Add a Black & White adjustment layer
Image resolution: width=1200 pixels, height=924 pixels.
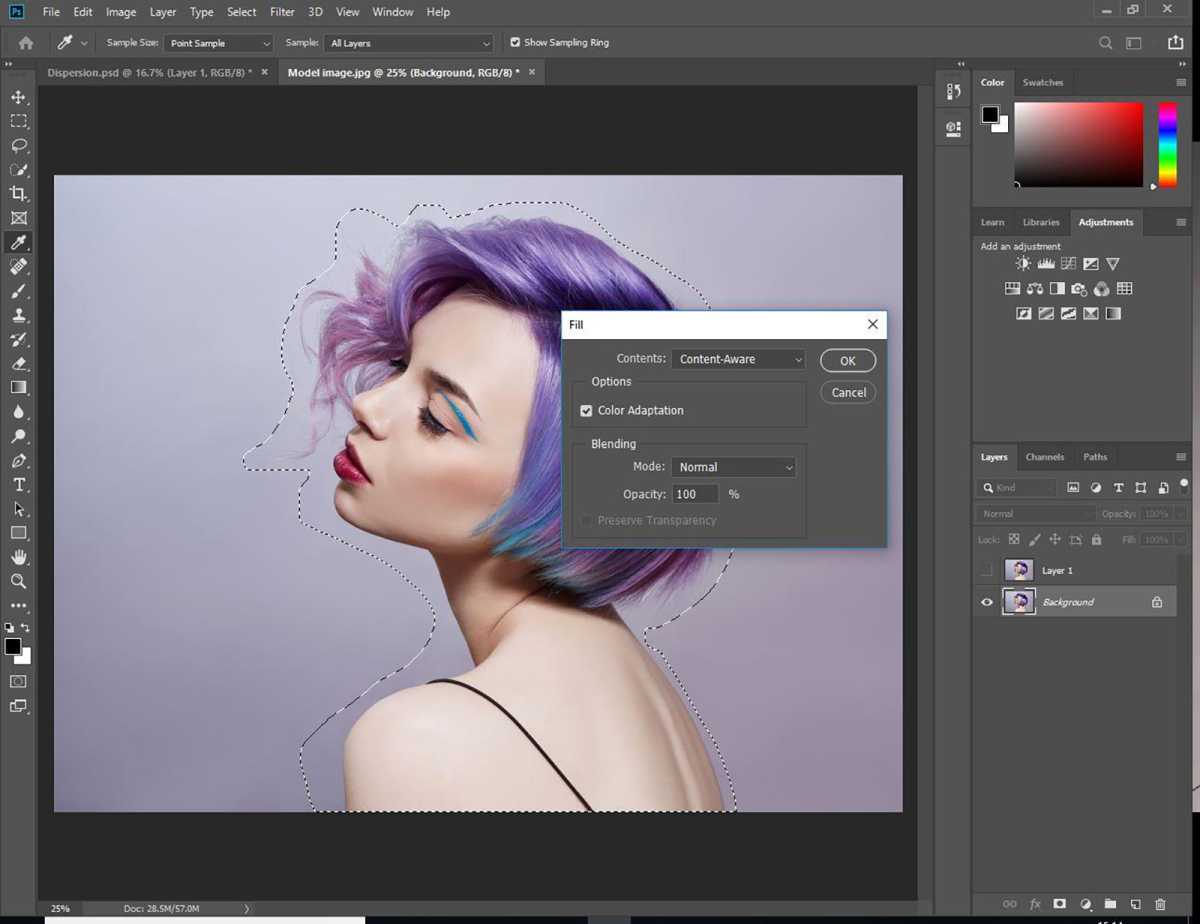pos(1057,288)
